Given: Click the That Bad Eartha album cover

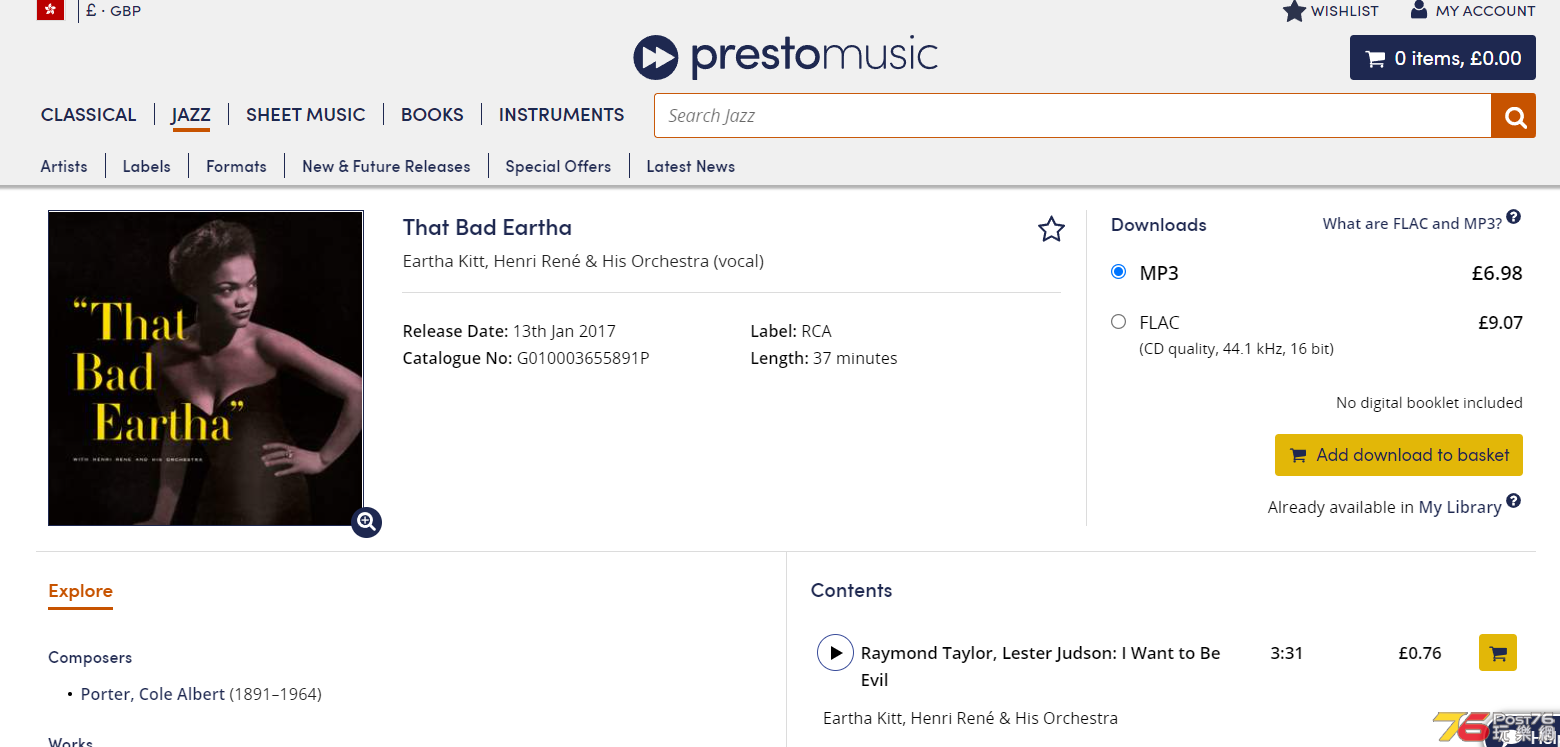Looking at the screenshot, I should (206, 368).
